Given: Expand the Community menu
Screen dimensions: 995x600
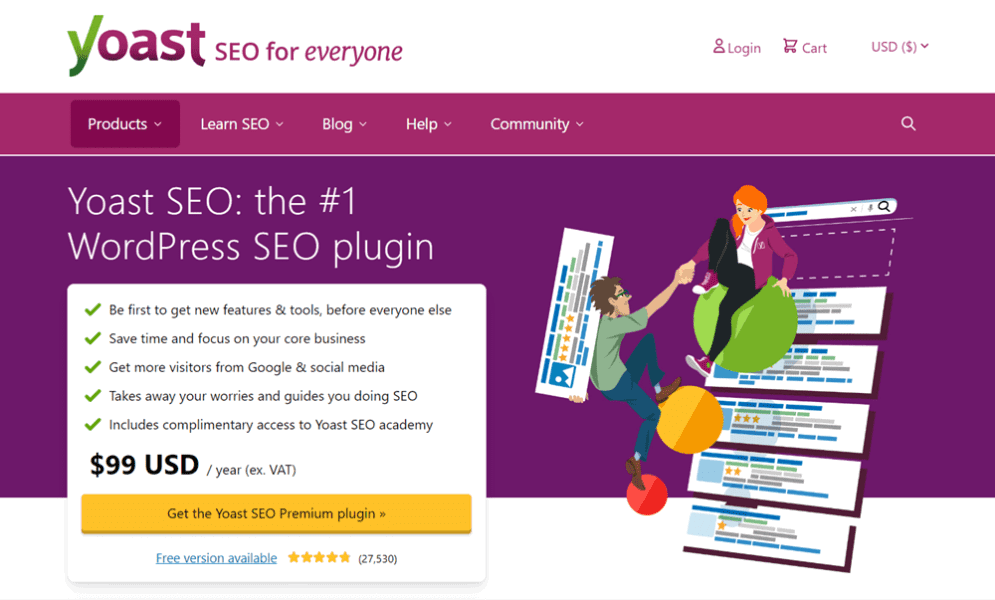Looking at the screenshot, I should (537, 124).
